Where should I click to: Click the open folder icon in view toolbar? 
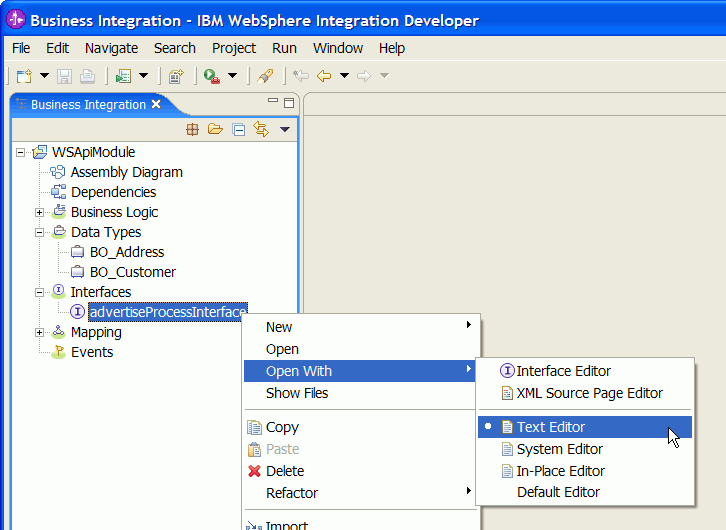coord(215,129)
